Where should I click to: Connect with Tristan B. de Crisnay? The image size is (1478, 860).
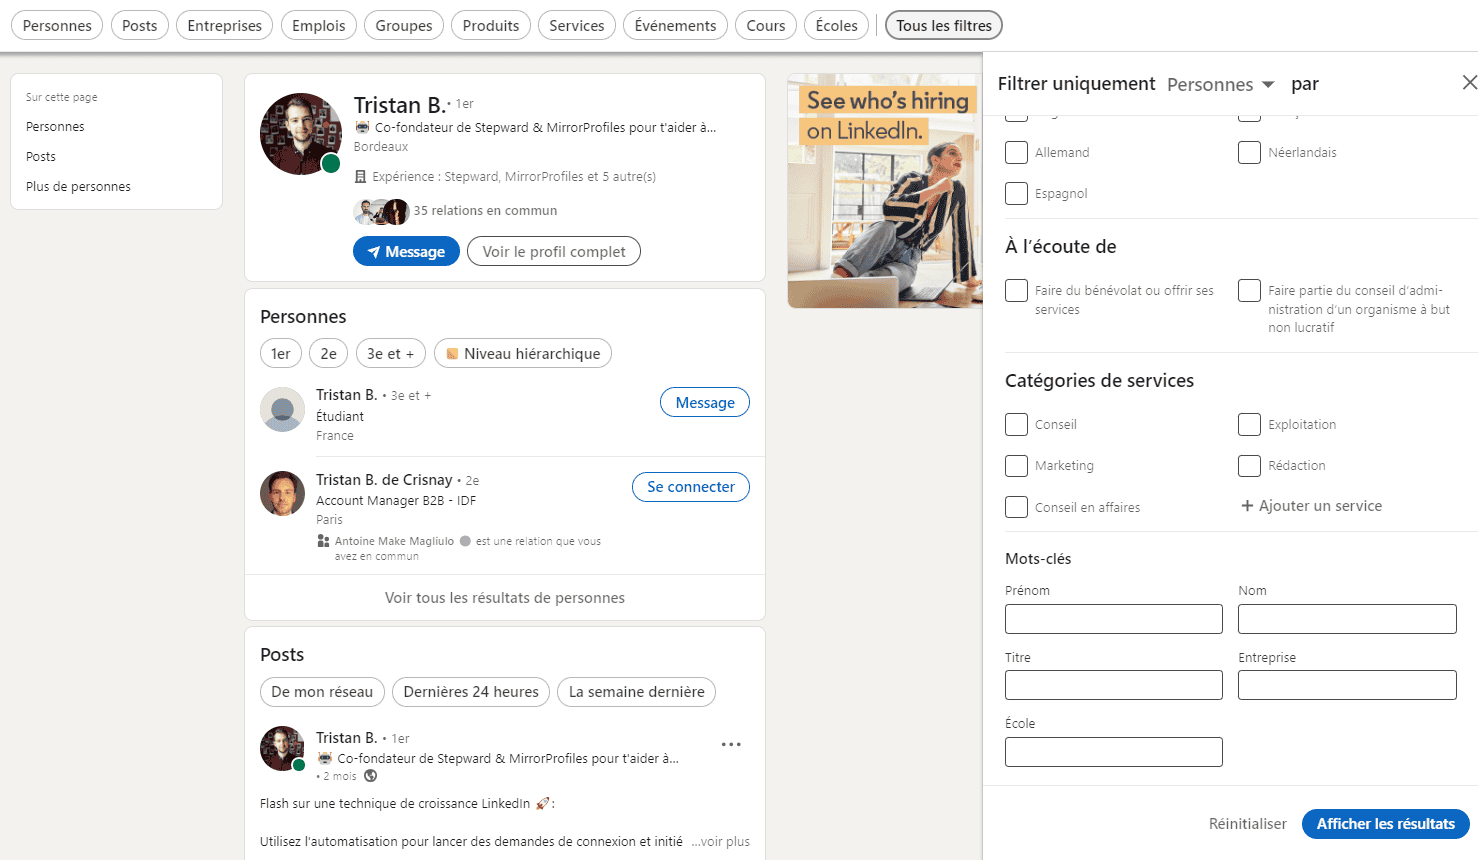(691, 487)
